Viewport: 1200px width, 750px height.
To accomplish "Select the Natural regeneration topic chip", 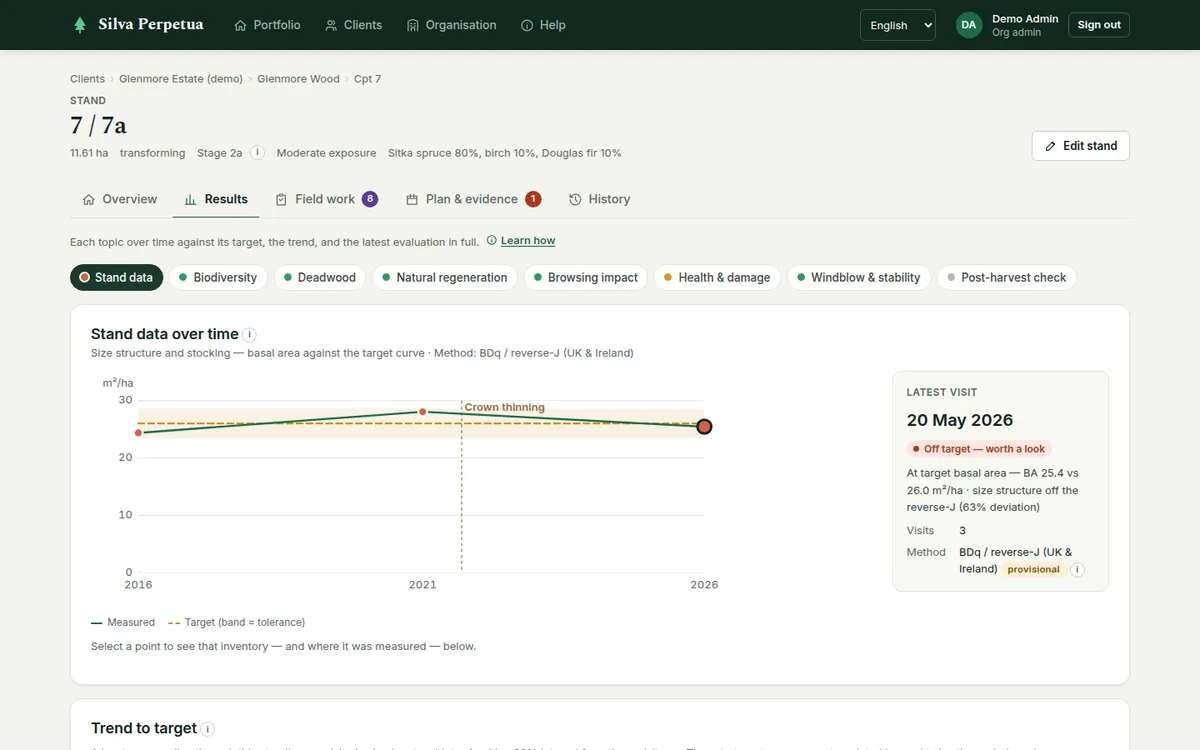I will [x=445, y=277].
